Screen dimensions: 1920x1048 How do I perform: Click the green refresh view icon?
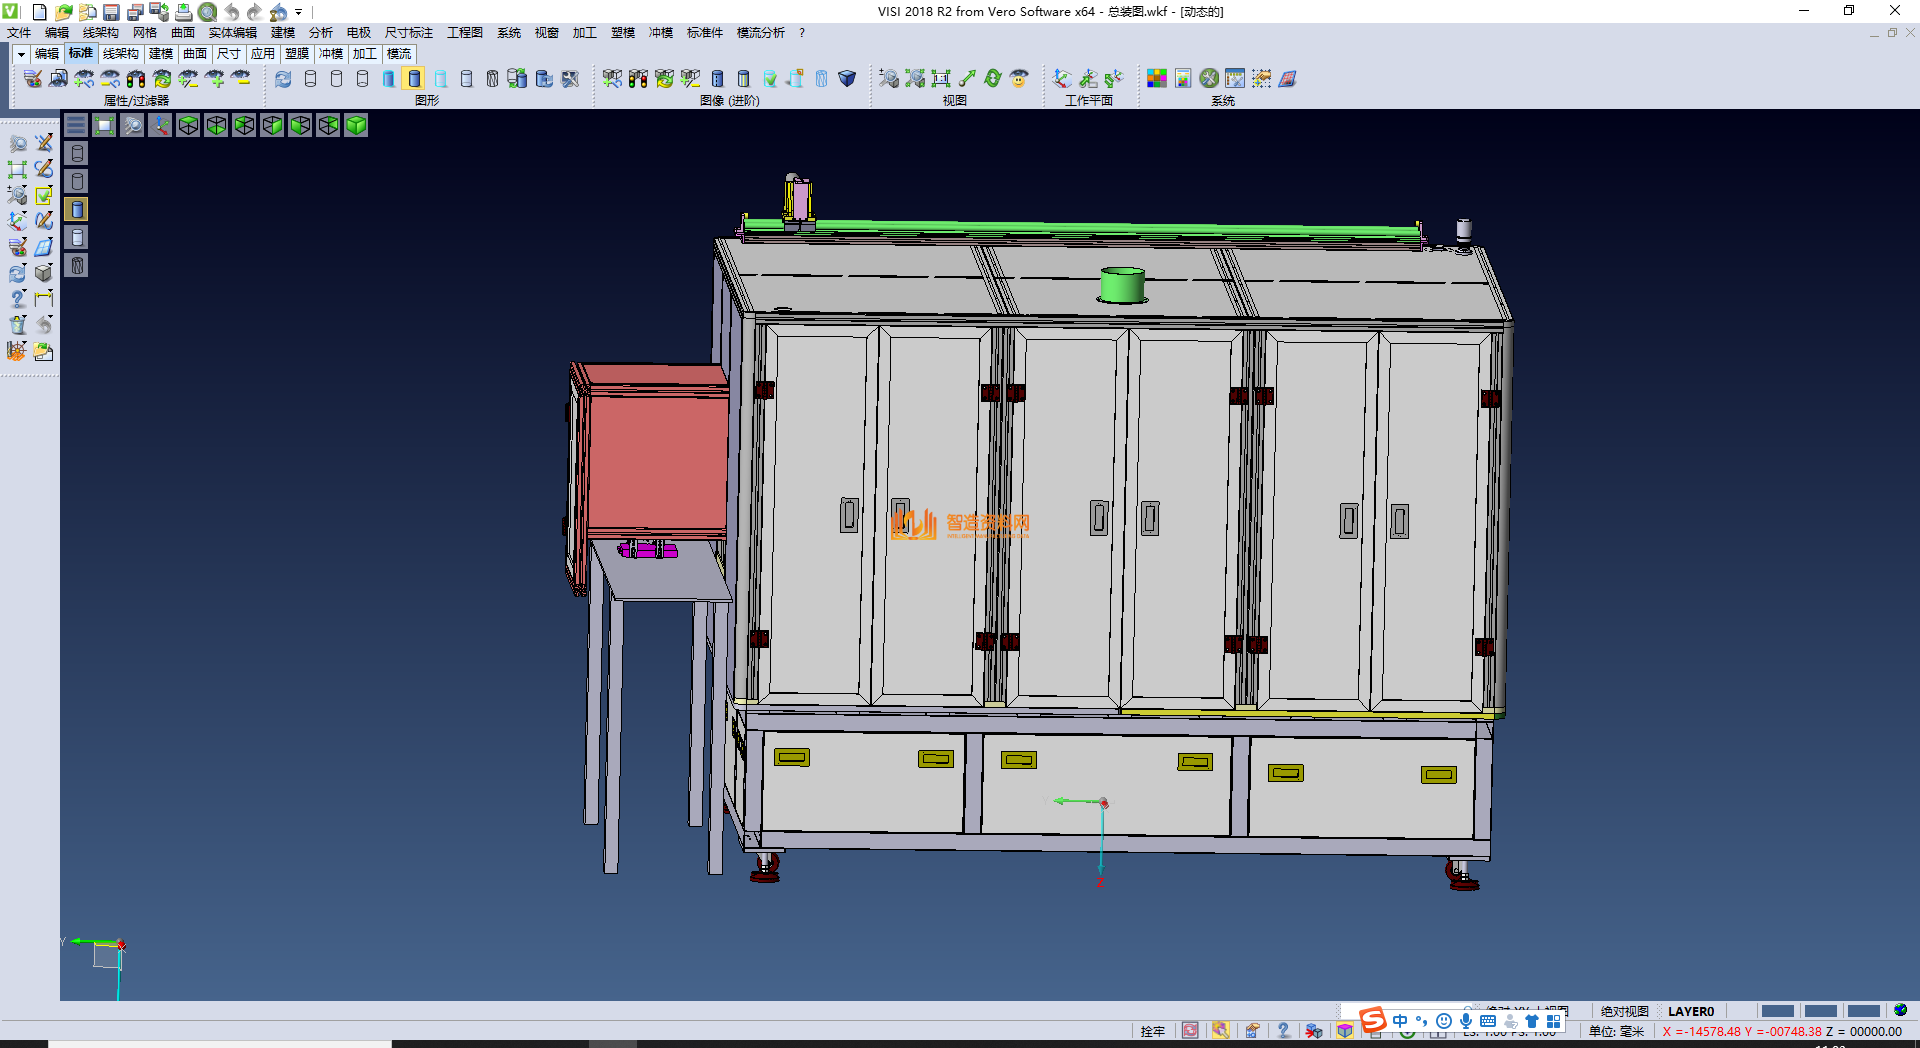click(x=993, y=78)
